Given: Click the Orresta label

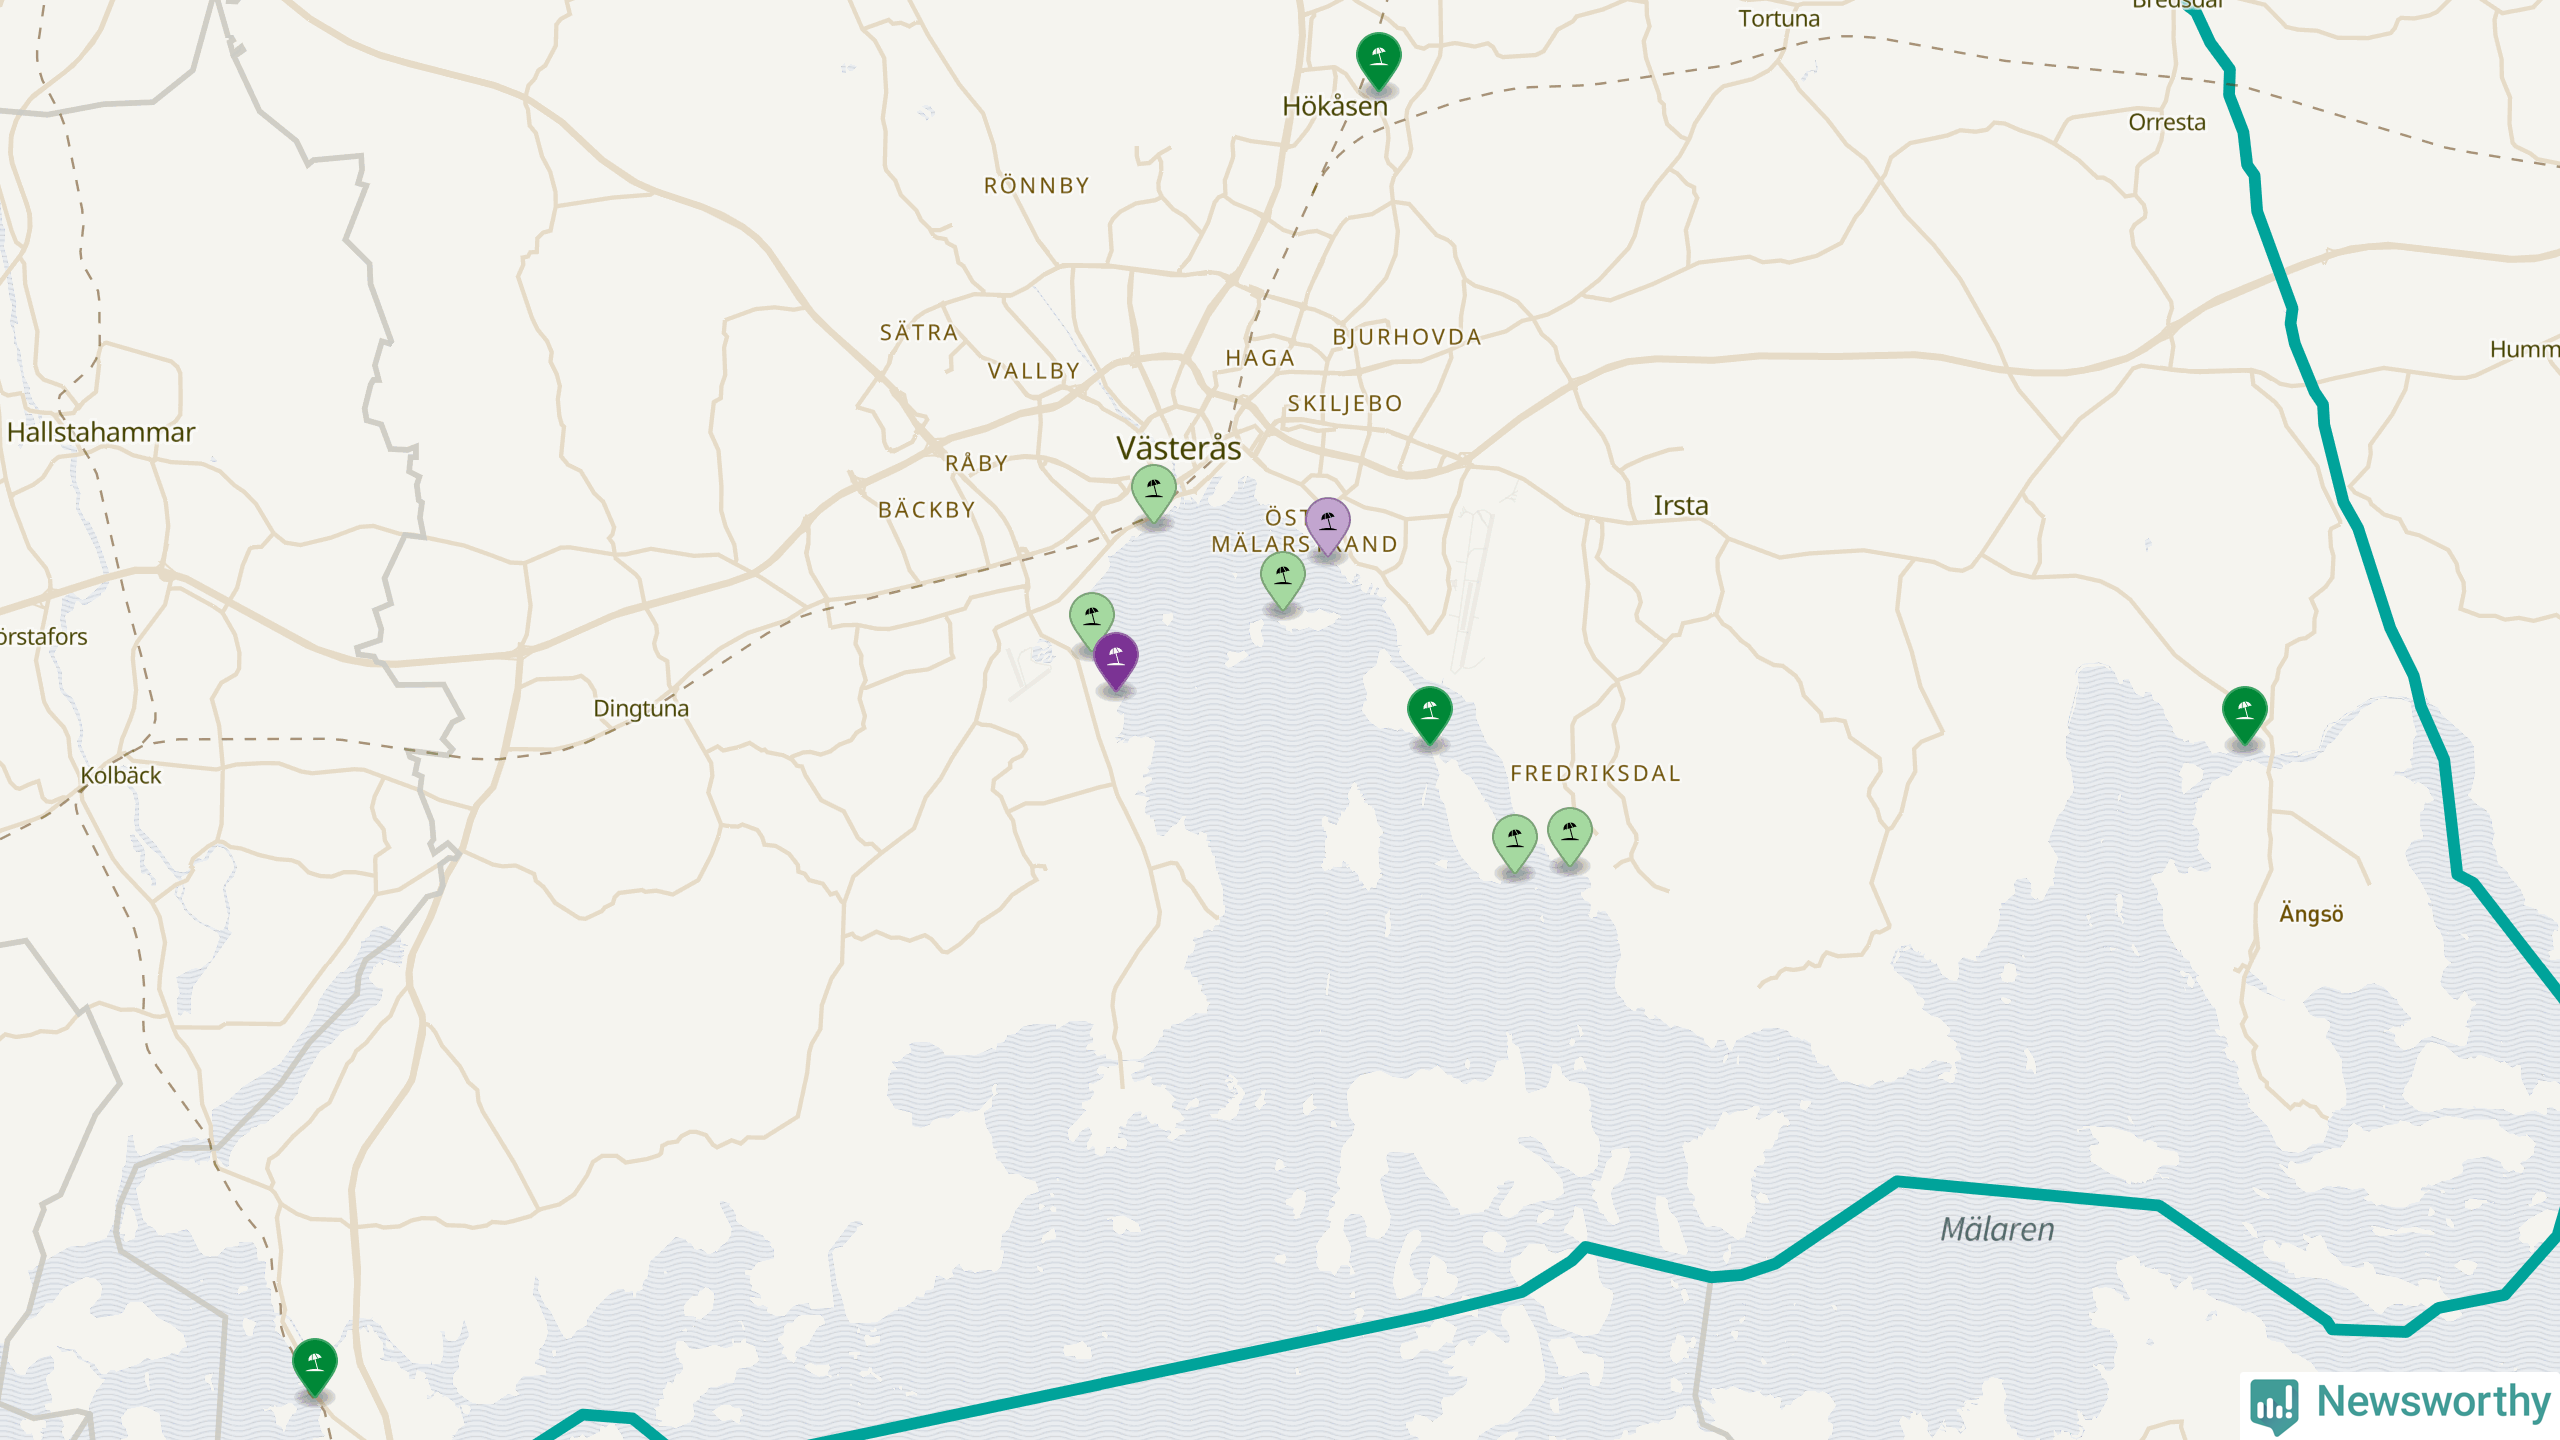Looking at the screenshot, I should [x=2167, y=122].
